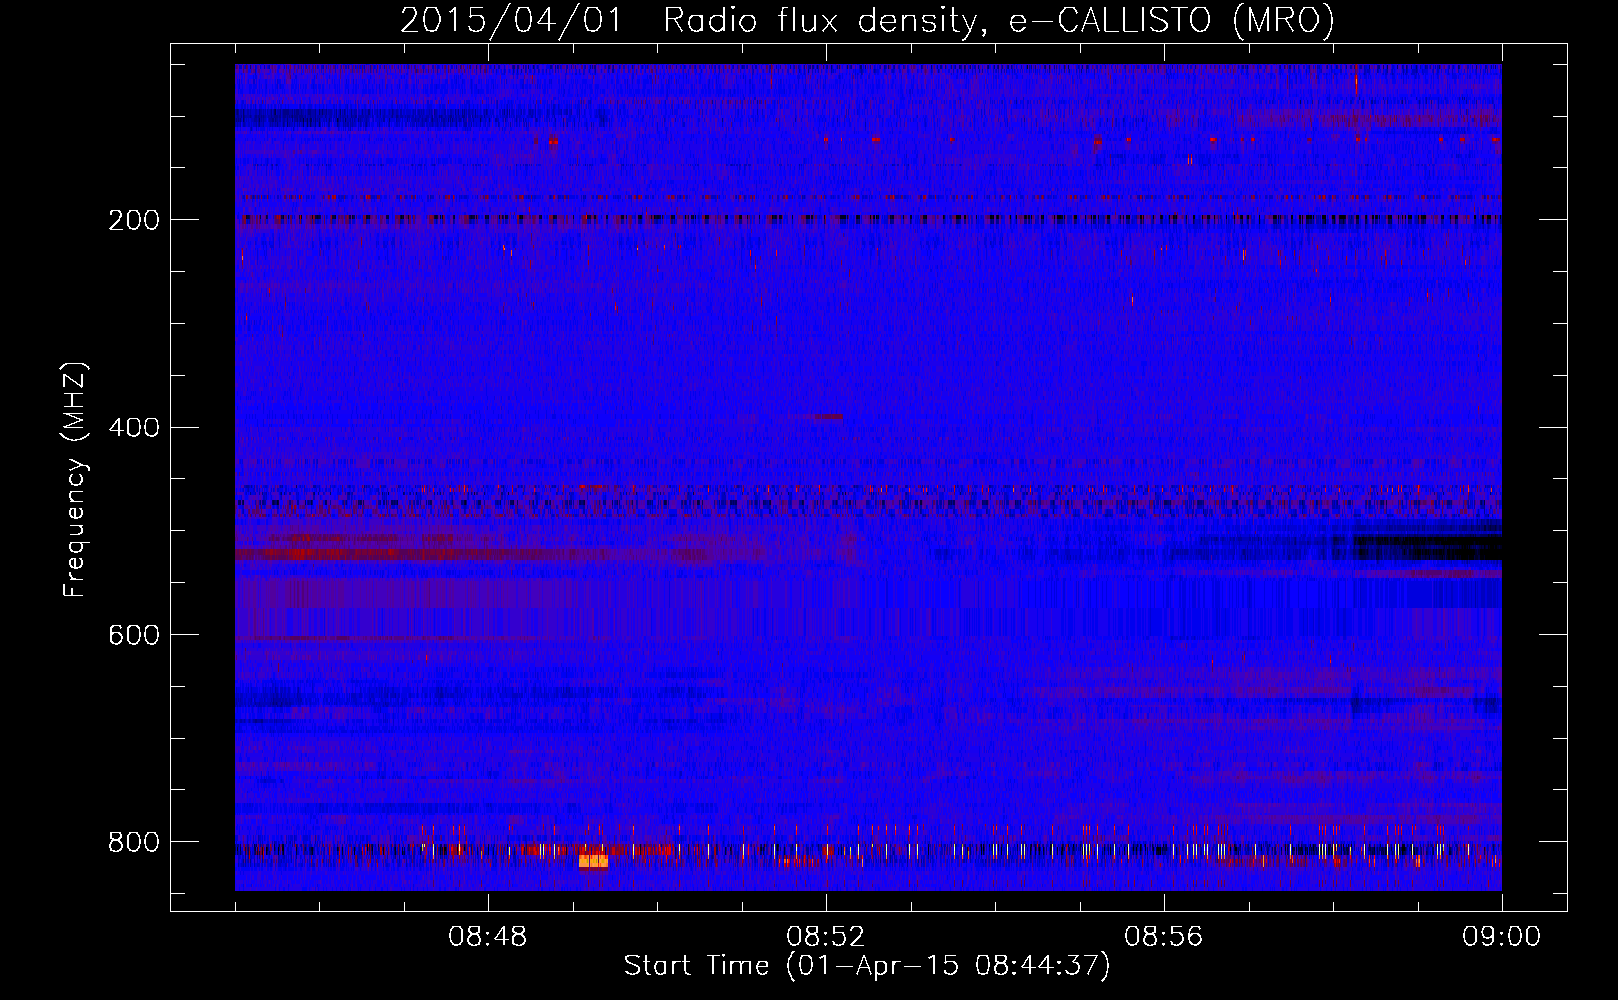Click the 08:52 time tick label
The height and width of the screenshot is (1000, 1618).
pos(826,937)
